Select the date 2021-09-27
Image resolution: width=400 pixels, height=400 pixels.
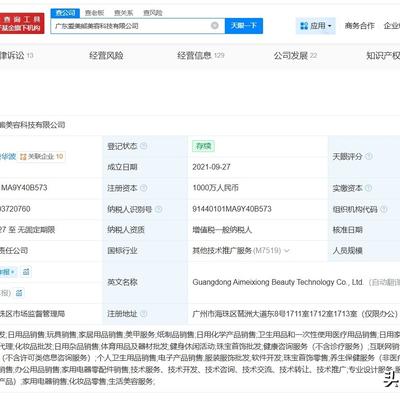211,167
